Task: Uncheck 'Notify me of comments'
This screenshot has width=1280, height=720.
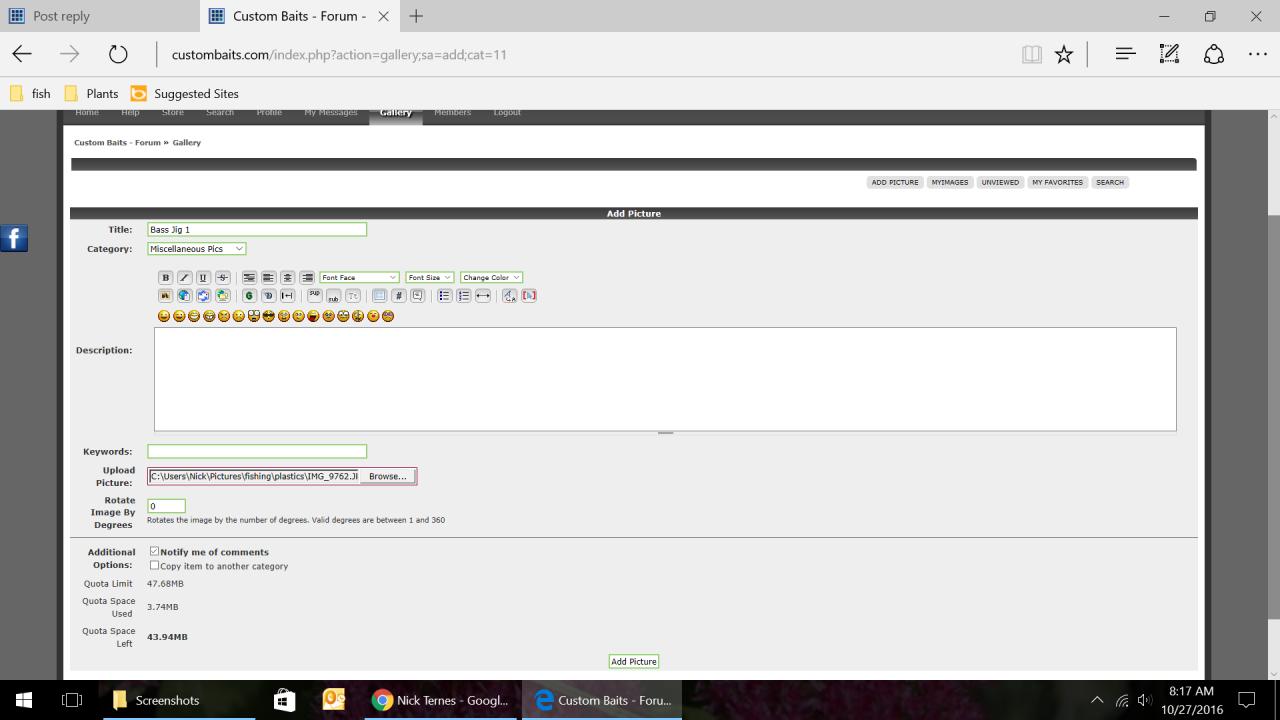Action: (154, 551)
